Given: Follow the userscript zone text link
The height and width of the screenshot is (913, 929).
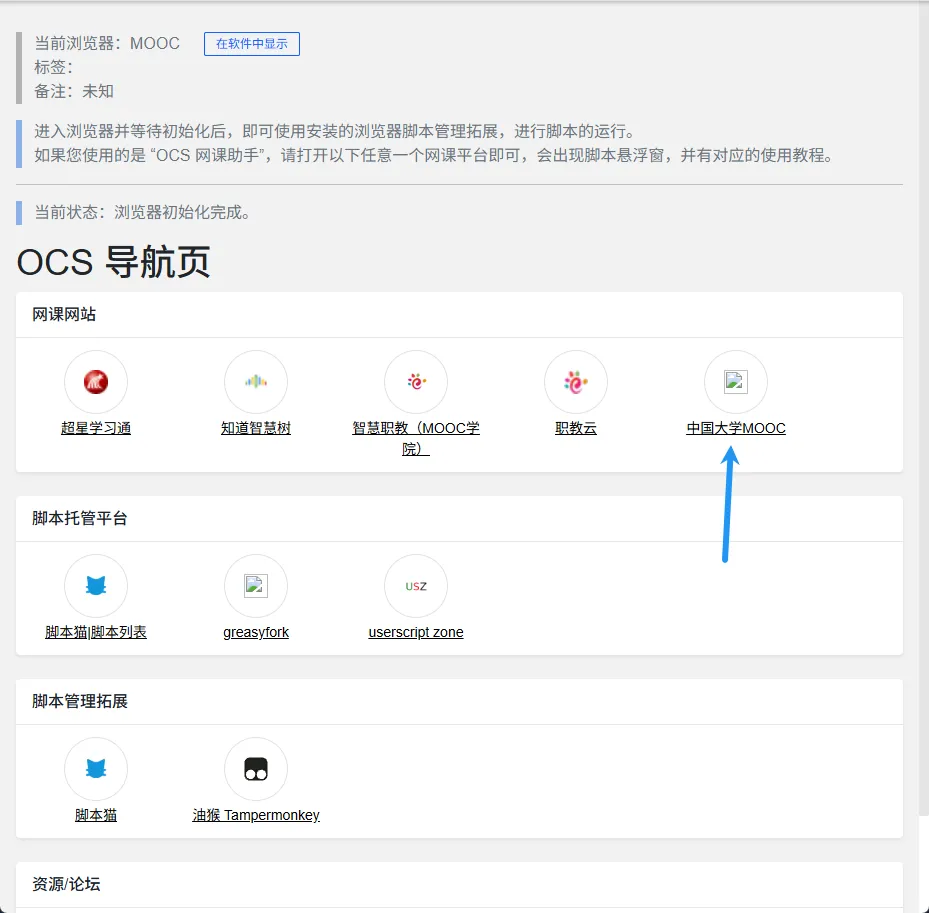Looking at the screenshot, I should click(416, 632).
